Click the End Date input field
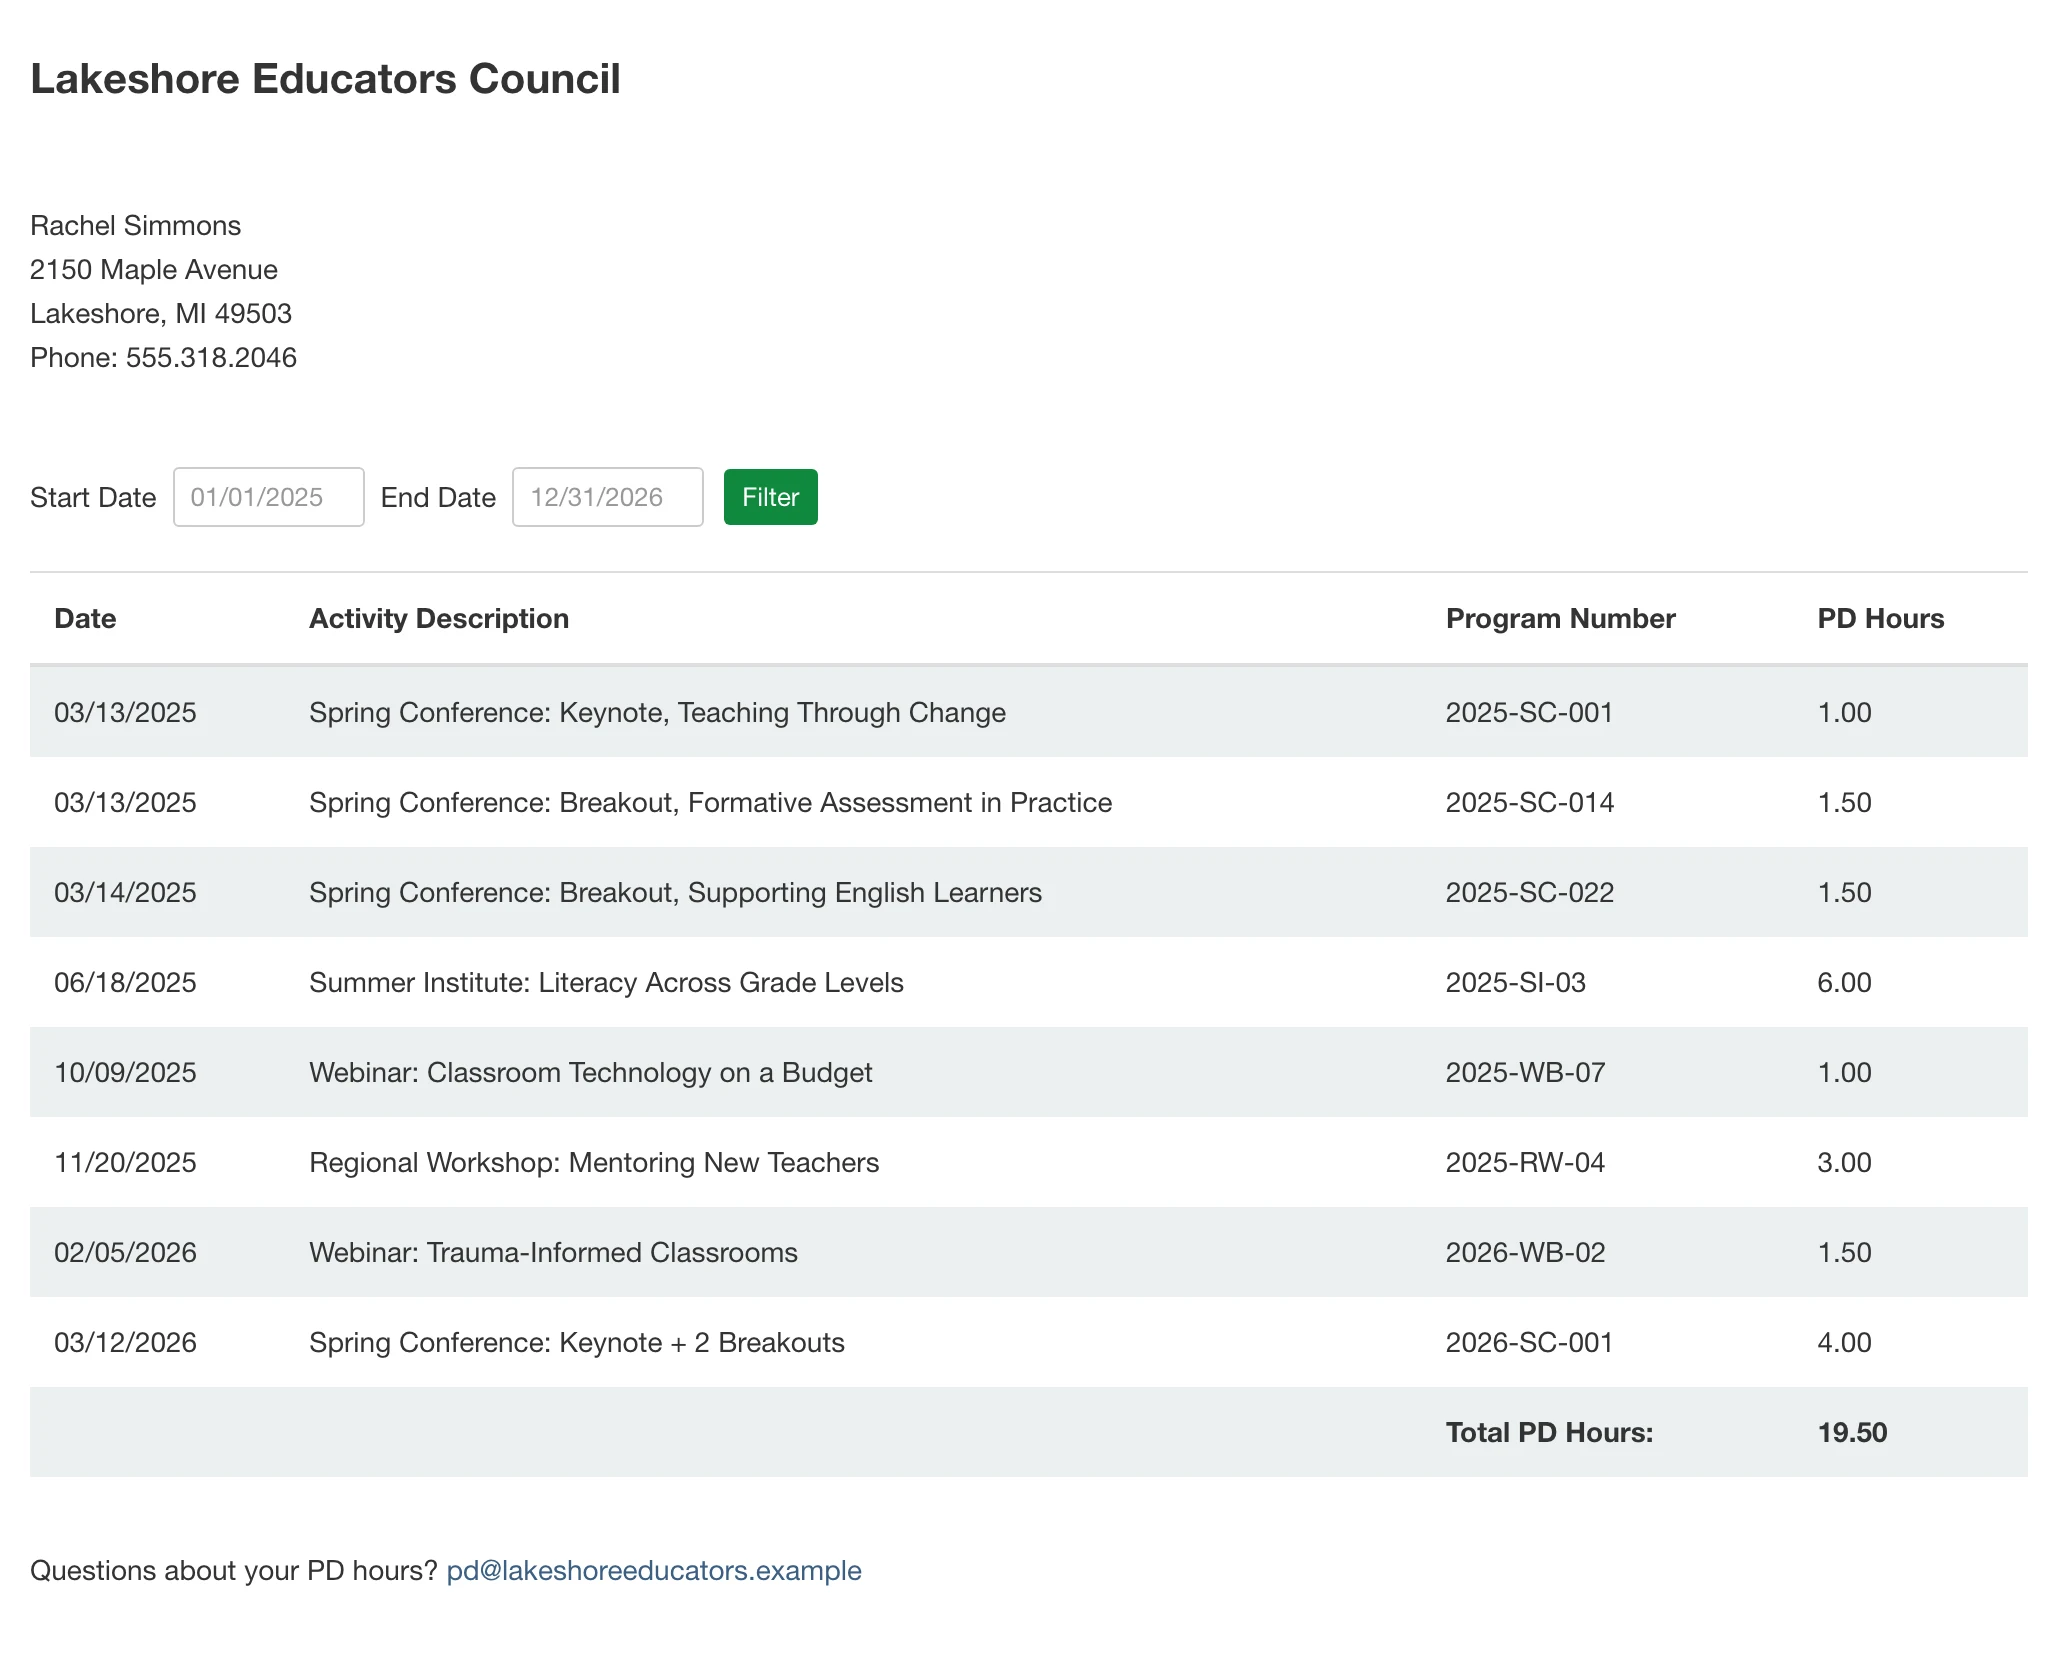Viewport: 2058px width, 1660px height. [x=608, y=497]
